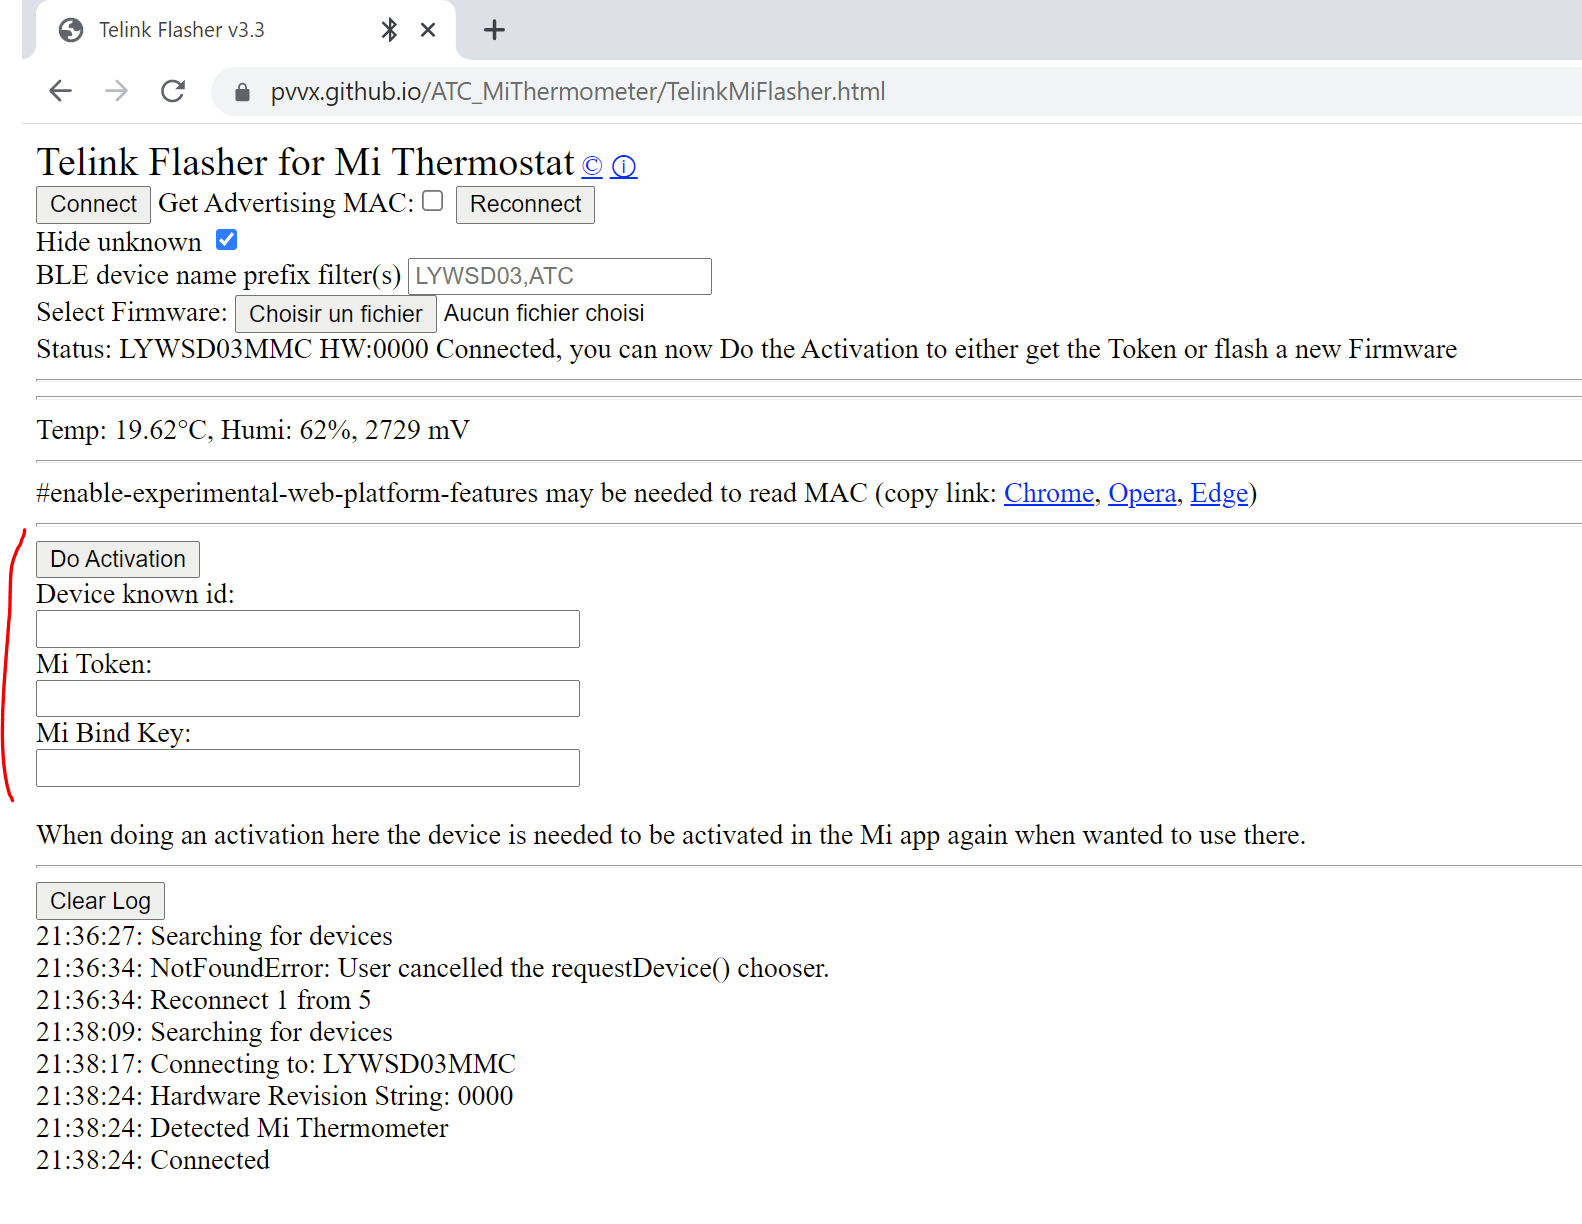The height and width of the screenshot is (1224, 1582).
Task: Click log entry Connecting to: LYWSD03MMC
Action: click(x=276, y=1064)
